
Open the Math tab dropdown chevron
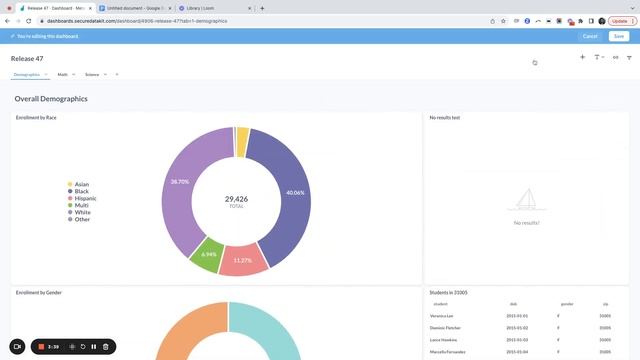click(x=73, y=75)
